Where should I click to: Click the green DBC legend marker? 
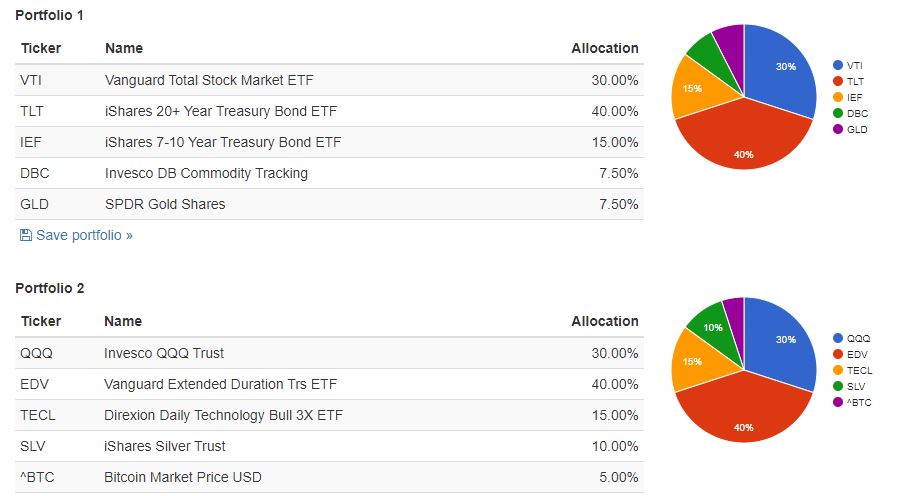(838, 113)
